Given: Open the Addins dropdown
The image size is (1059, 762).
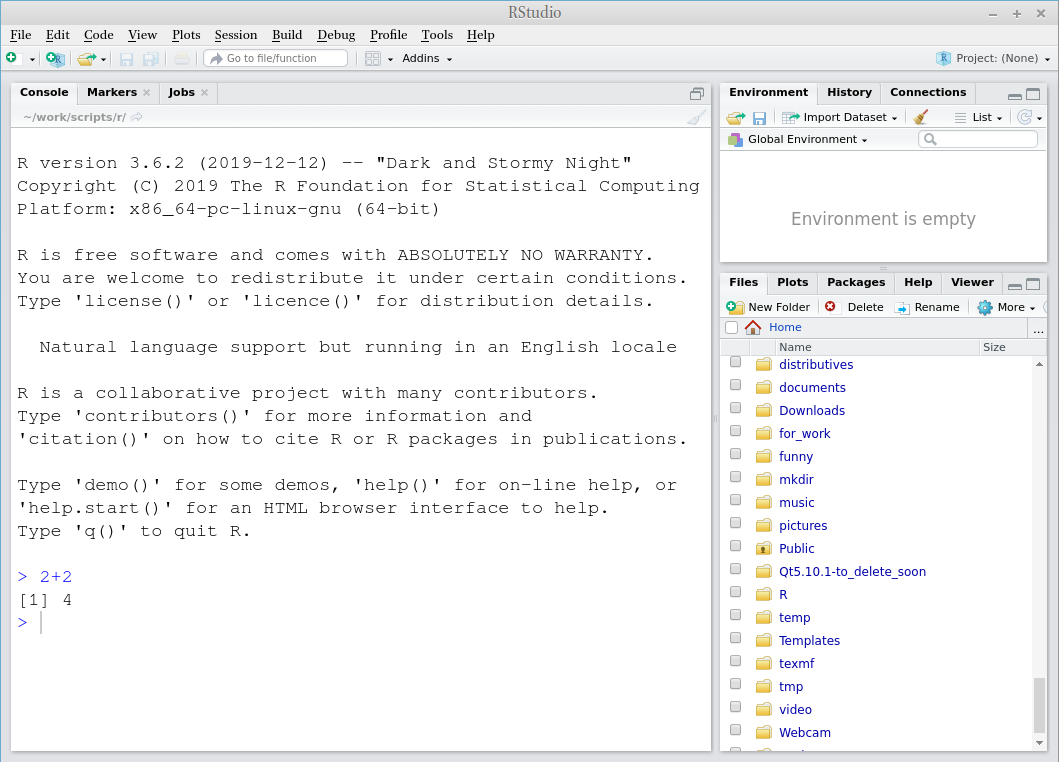Looking at the screenshot, I should (427, 59).
